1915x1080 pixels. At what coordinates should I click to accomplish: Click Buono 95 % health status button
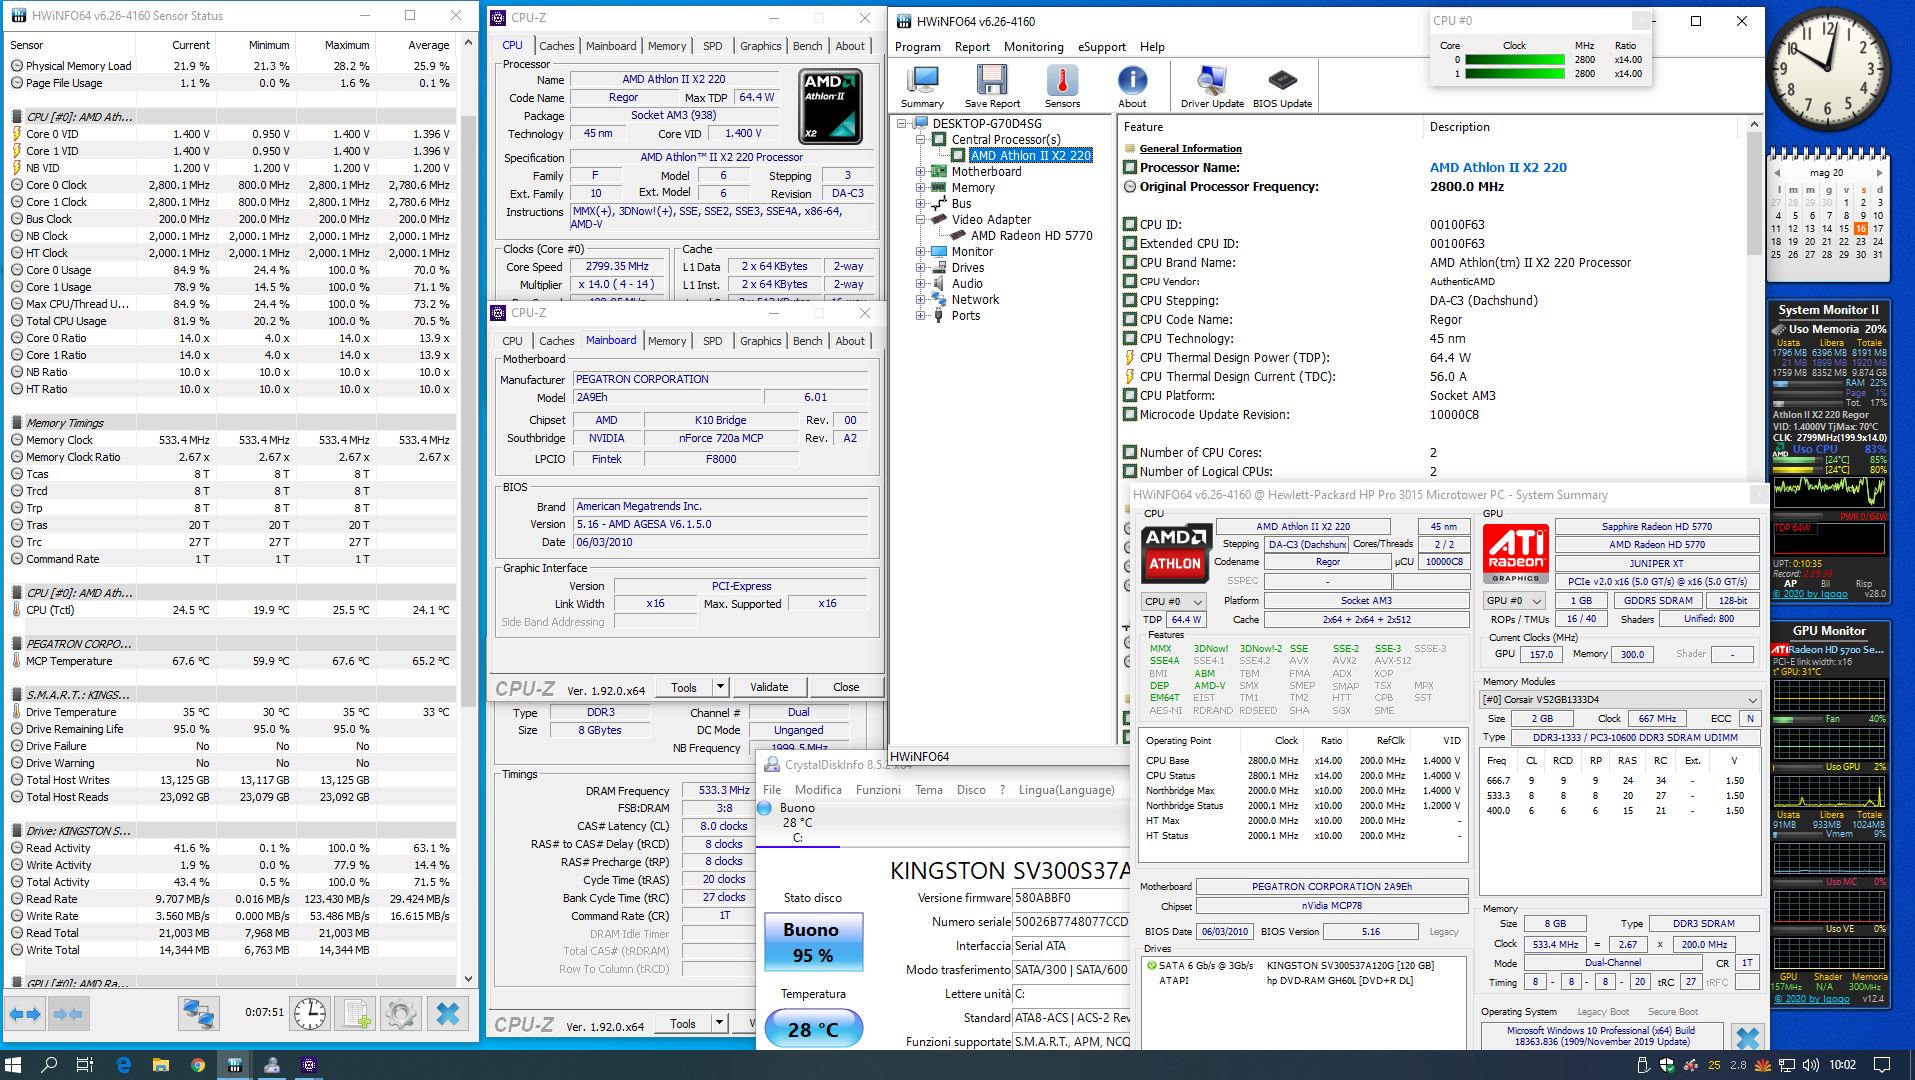coord(813,942)
